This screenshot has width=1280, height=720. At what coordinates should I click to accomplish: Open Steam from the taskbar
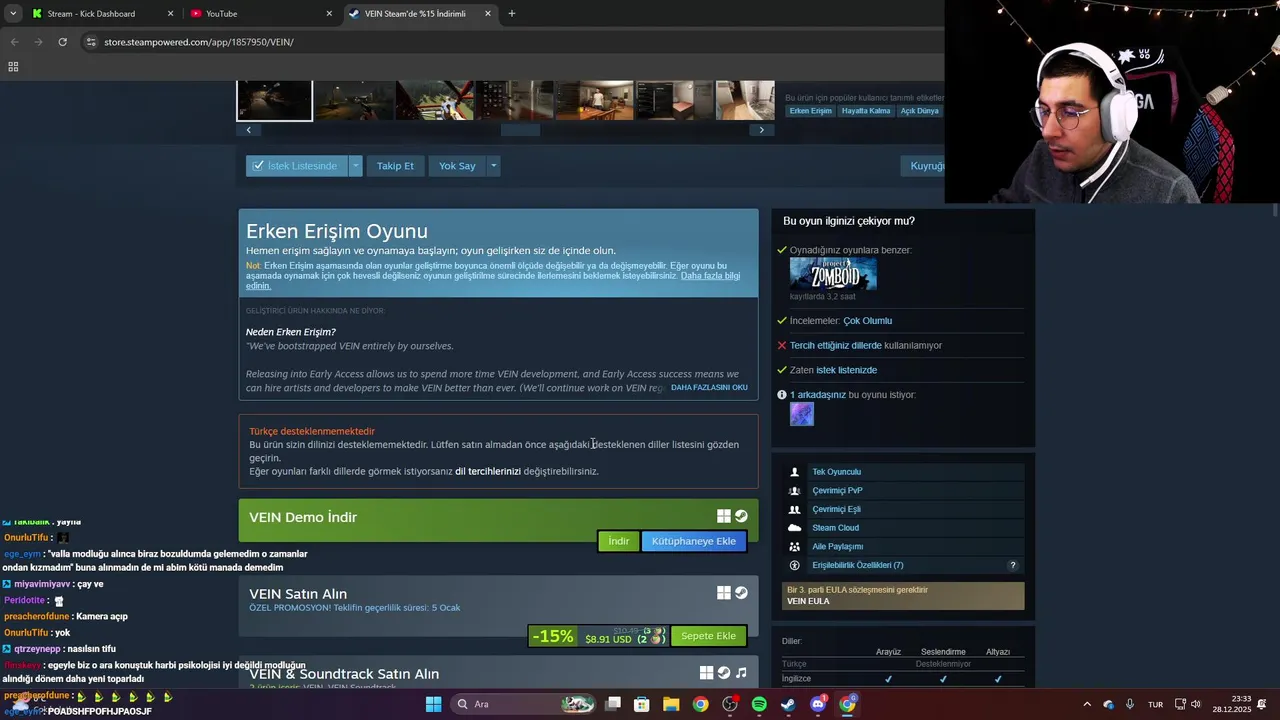[788, 704]
